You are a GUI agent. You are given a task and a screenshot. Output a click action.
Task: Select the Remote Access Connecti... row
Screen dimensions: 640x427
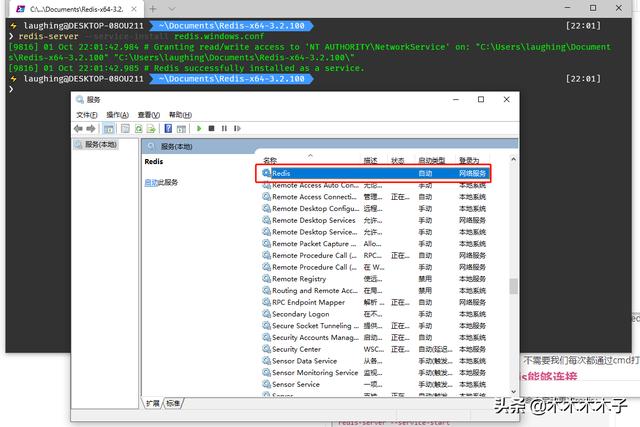tap(373, 197)
